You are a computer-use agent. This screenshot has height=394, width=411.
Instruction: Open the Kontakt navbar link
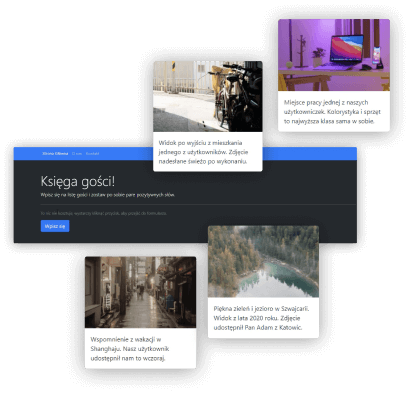coord(92,154)
